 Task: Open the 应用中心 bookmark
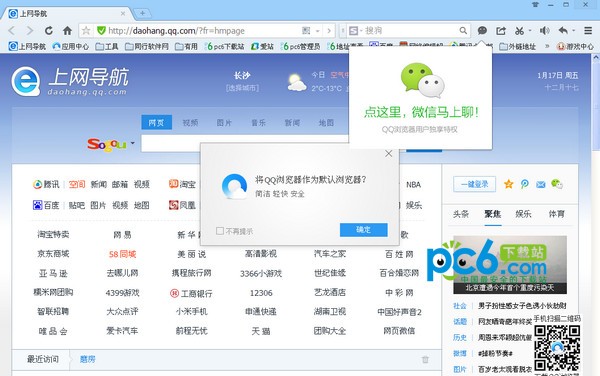[71, 46]
